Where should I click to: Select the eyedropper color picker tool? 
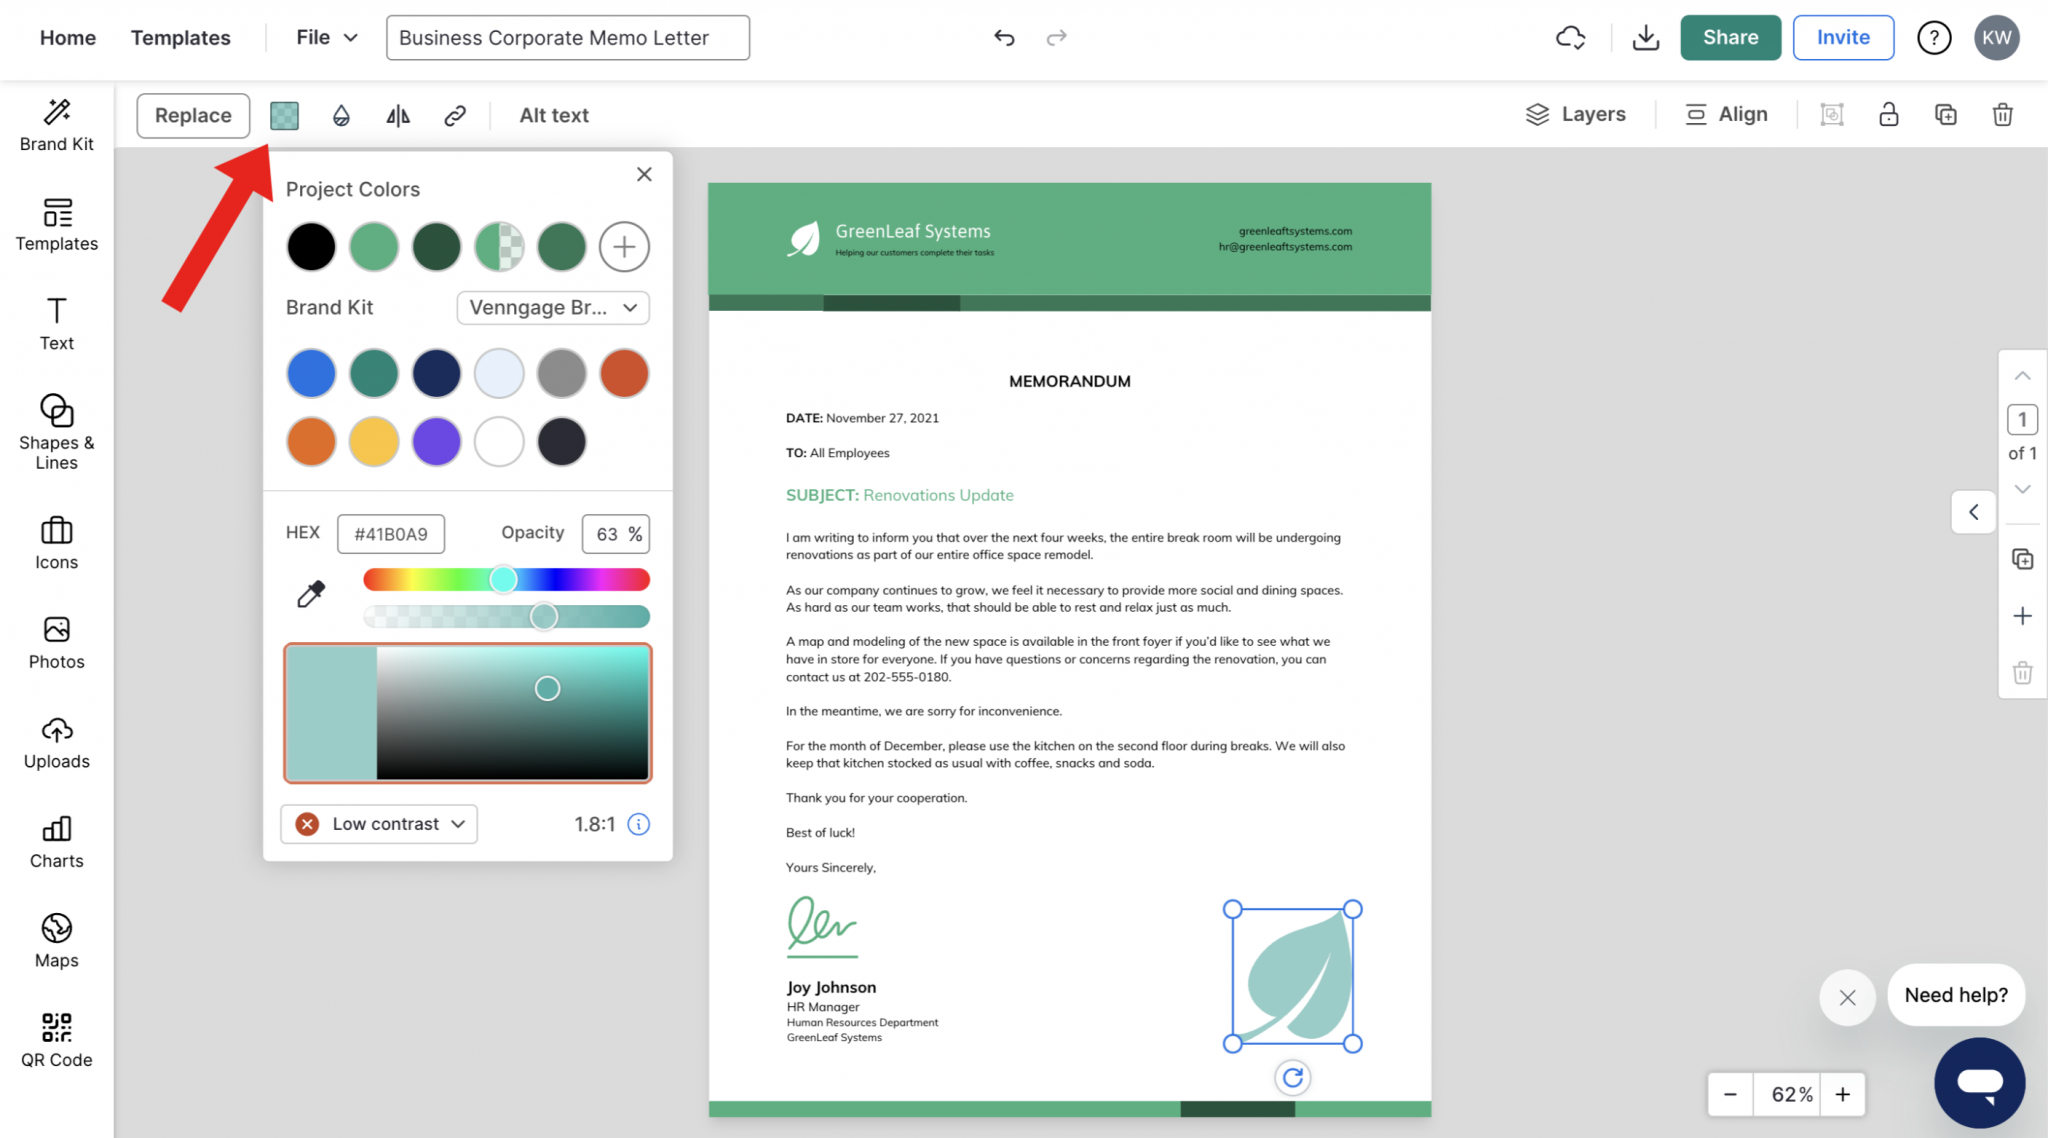(310, 593)
